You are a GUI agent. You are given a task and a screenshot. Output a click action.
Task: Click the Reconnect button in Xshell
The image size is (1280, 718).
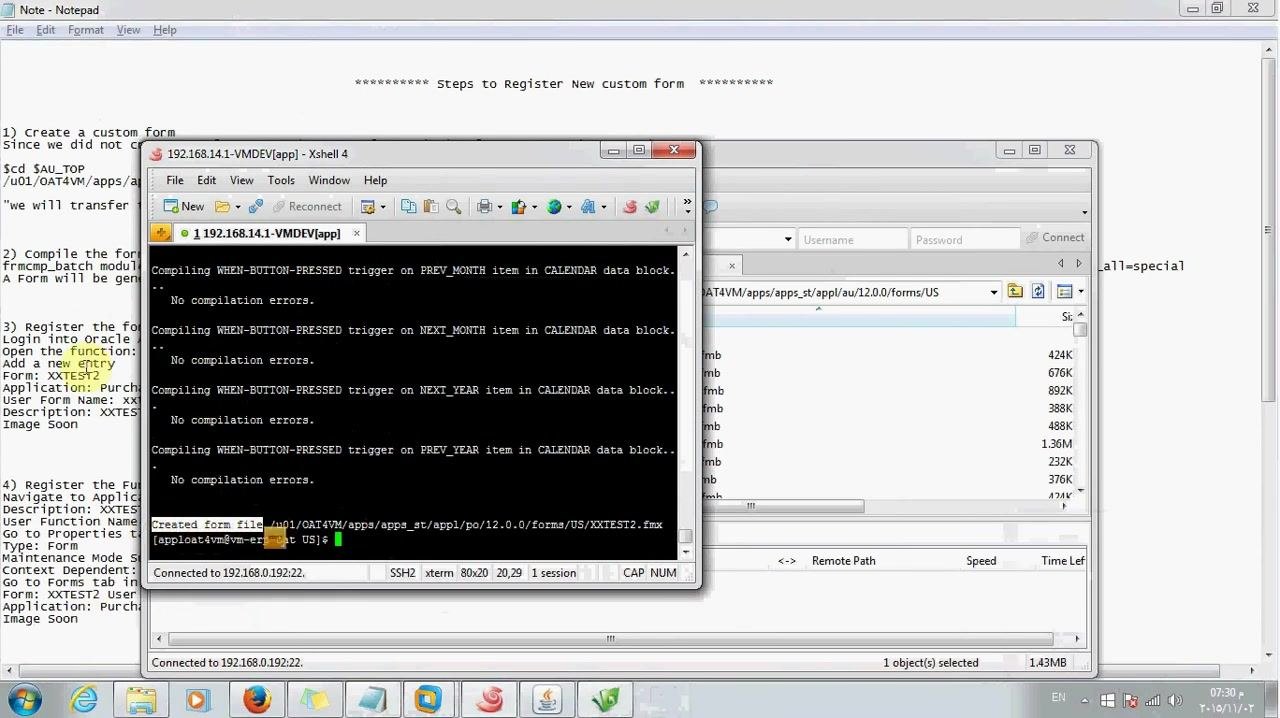click(x=306, y=206)
